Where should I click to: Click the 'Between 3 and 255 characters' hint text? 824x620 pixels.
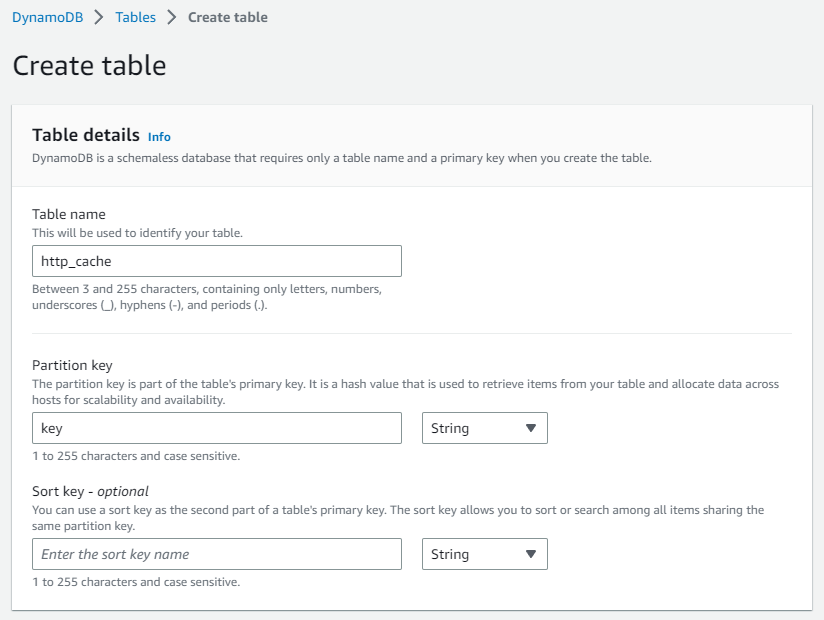tap(207, 297)
